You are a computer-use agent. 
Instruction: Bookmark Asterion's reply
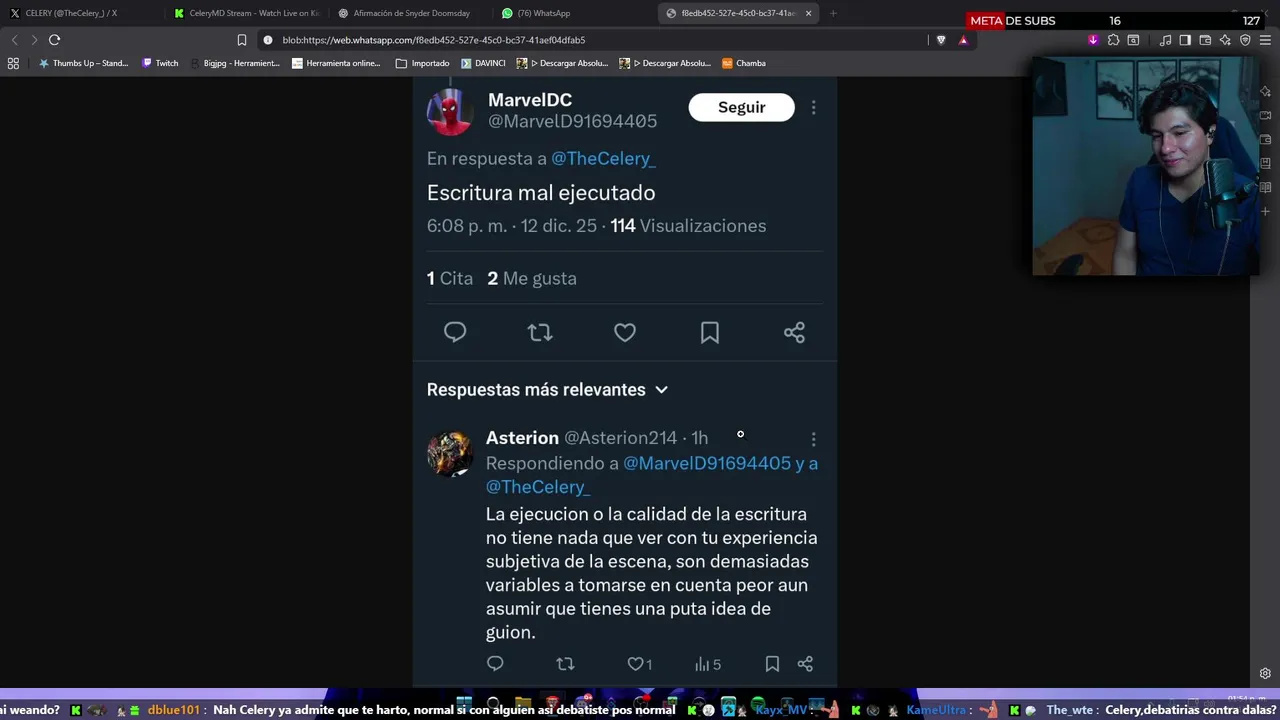pos(772,664)
